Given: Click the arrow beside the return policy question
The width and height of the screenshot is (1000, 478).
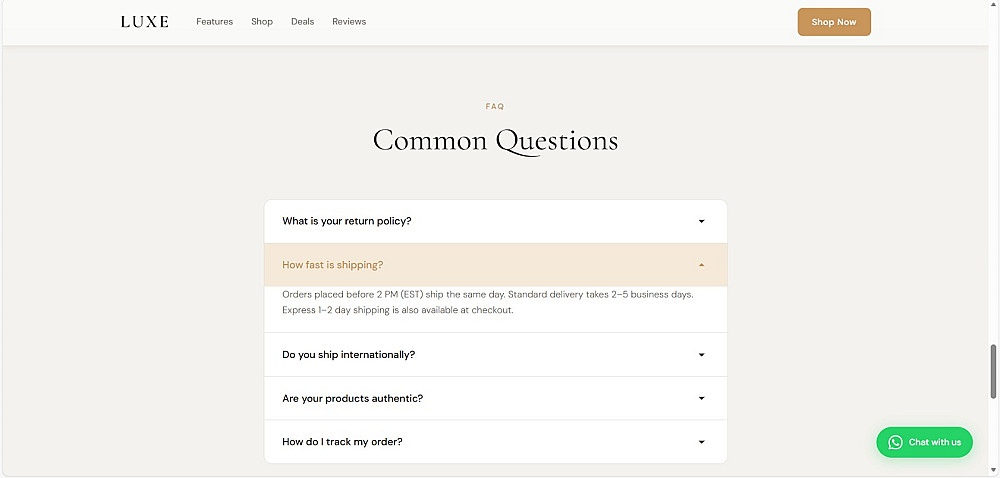Looking at the screenshot, I should click(x=701, y=221).
